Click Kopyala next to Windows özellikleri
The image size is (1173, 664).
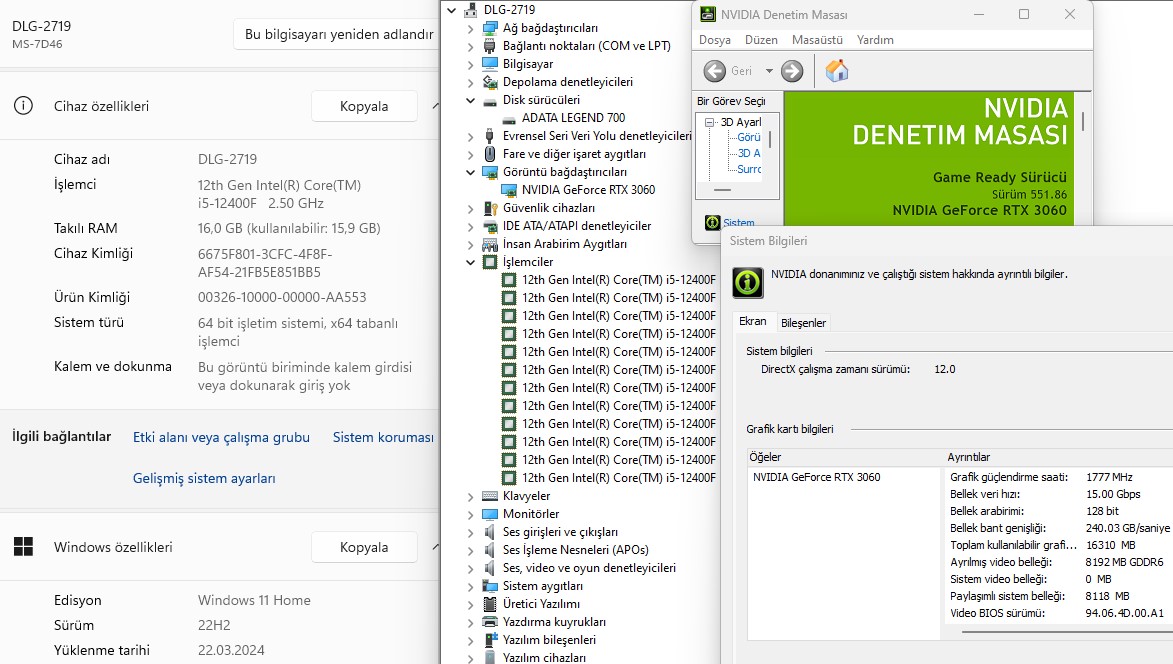pyautogui.click(x=364, y=547)
